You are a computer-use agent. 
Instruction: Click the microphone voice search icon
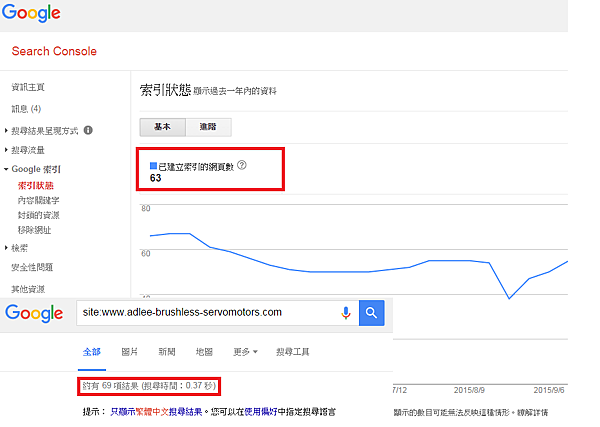[346, 313]
